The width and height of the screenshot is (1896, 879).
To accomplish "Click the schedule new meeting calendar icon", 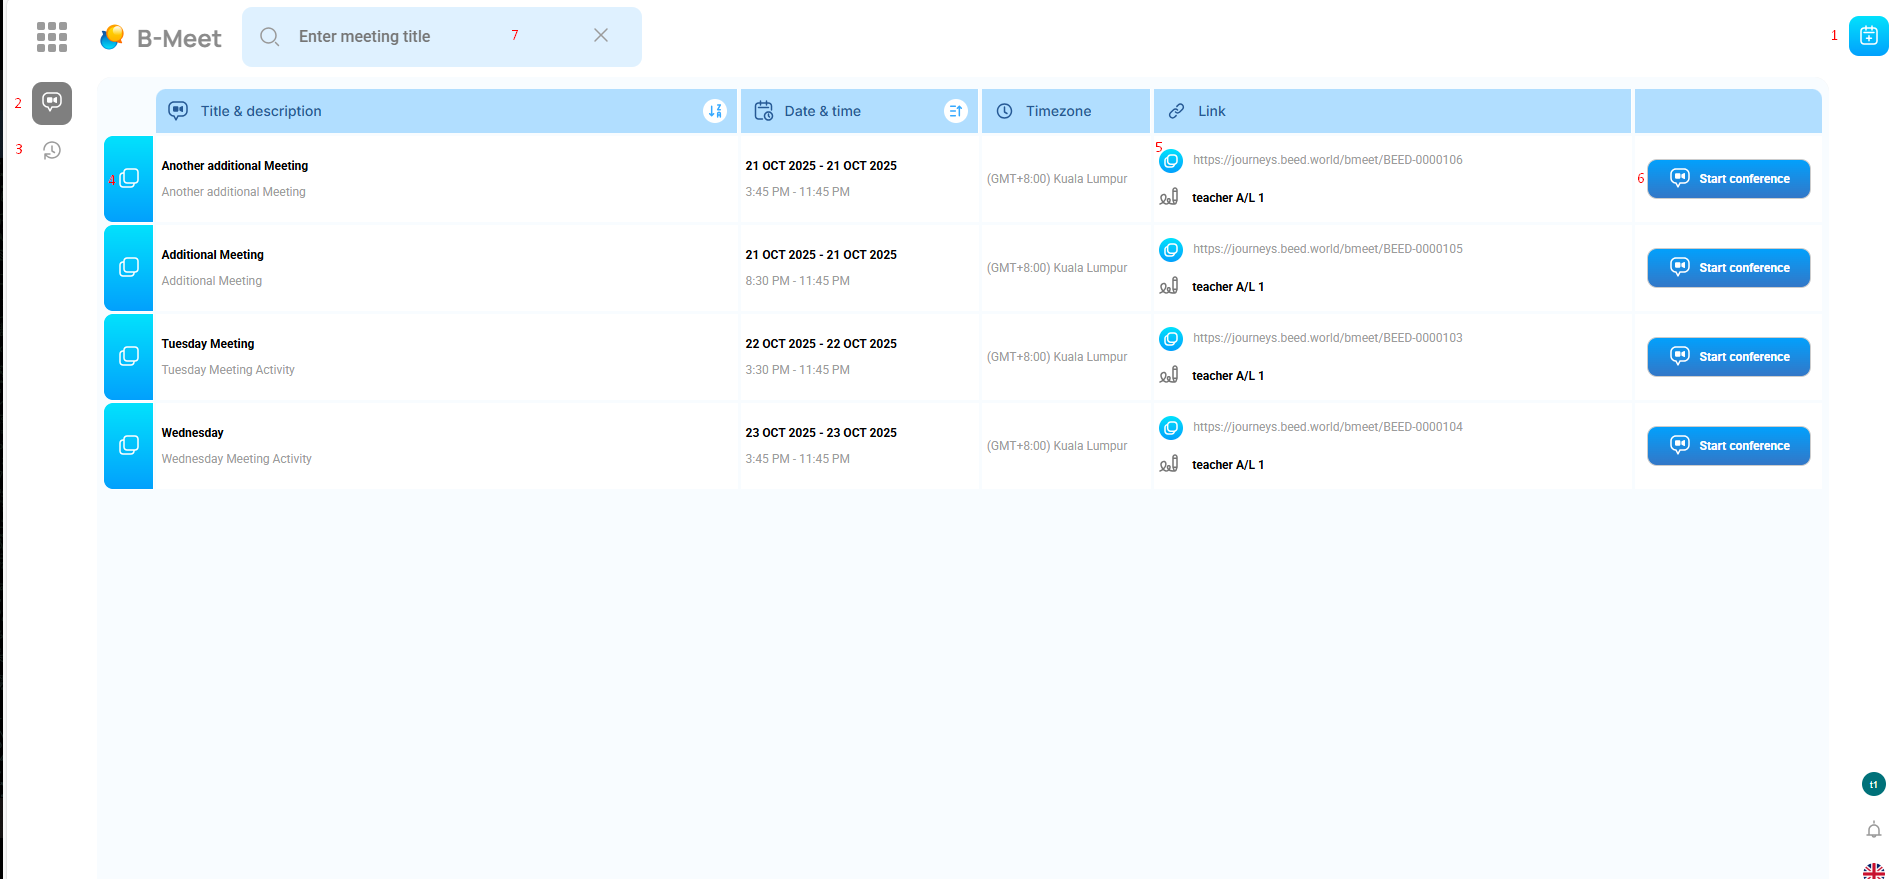I will coord(1868,36).
